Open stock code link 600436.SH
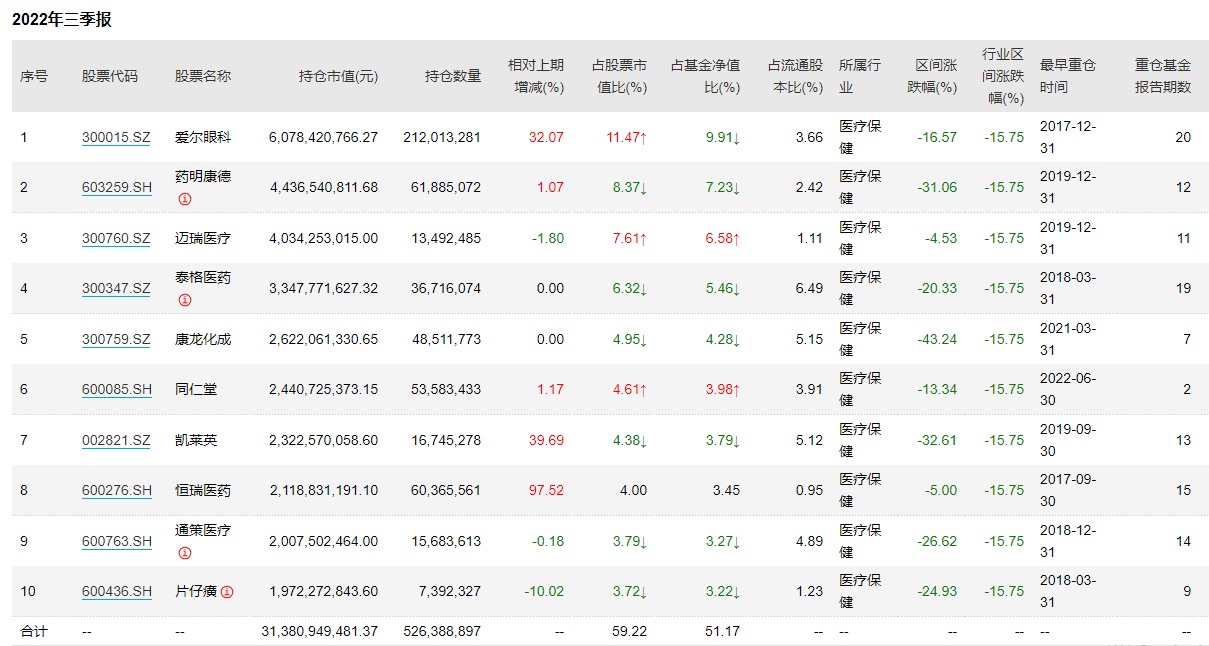 [117, 592]
